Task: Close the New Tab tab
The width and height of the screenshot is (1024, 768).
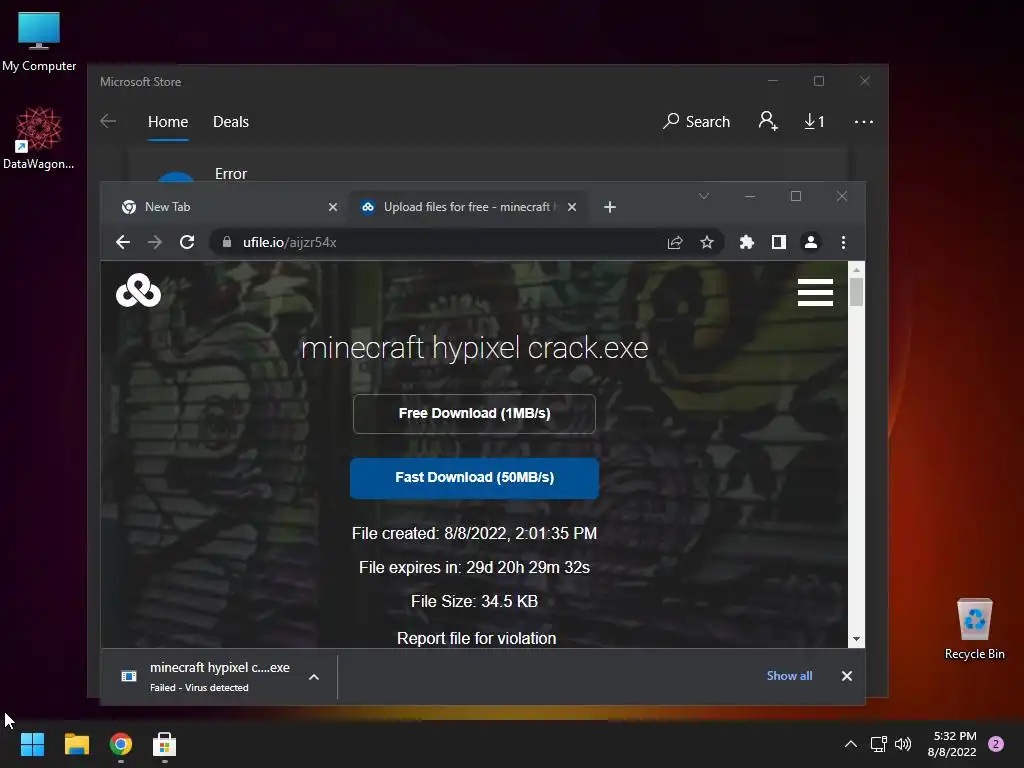Action: point(332,207)
